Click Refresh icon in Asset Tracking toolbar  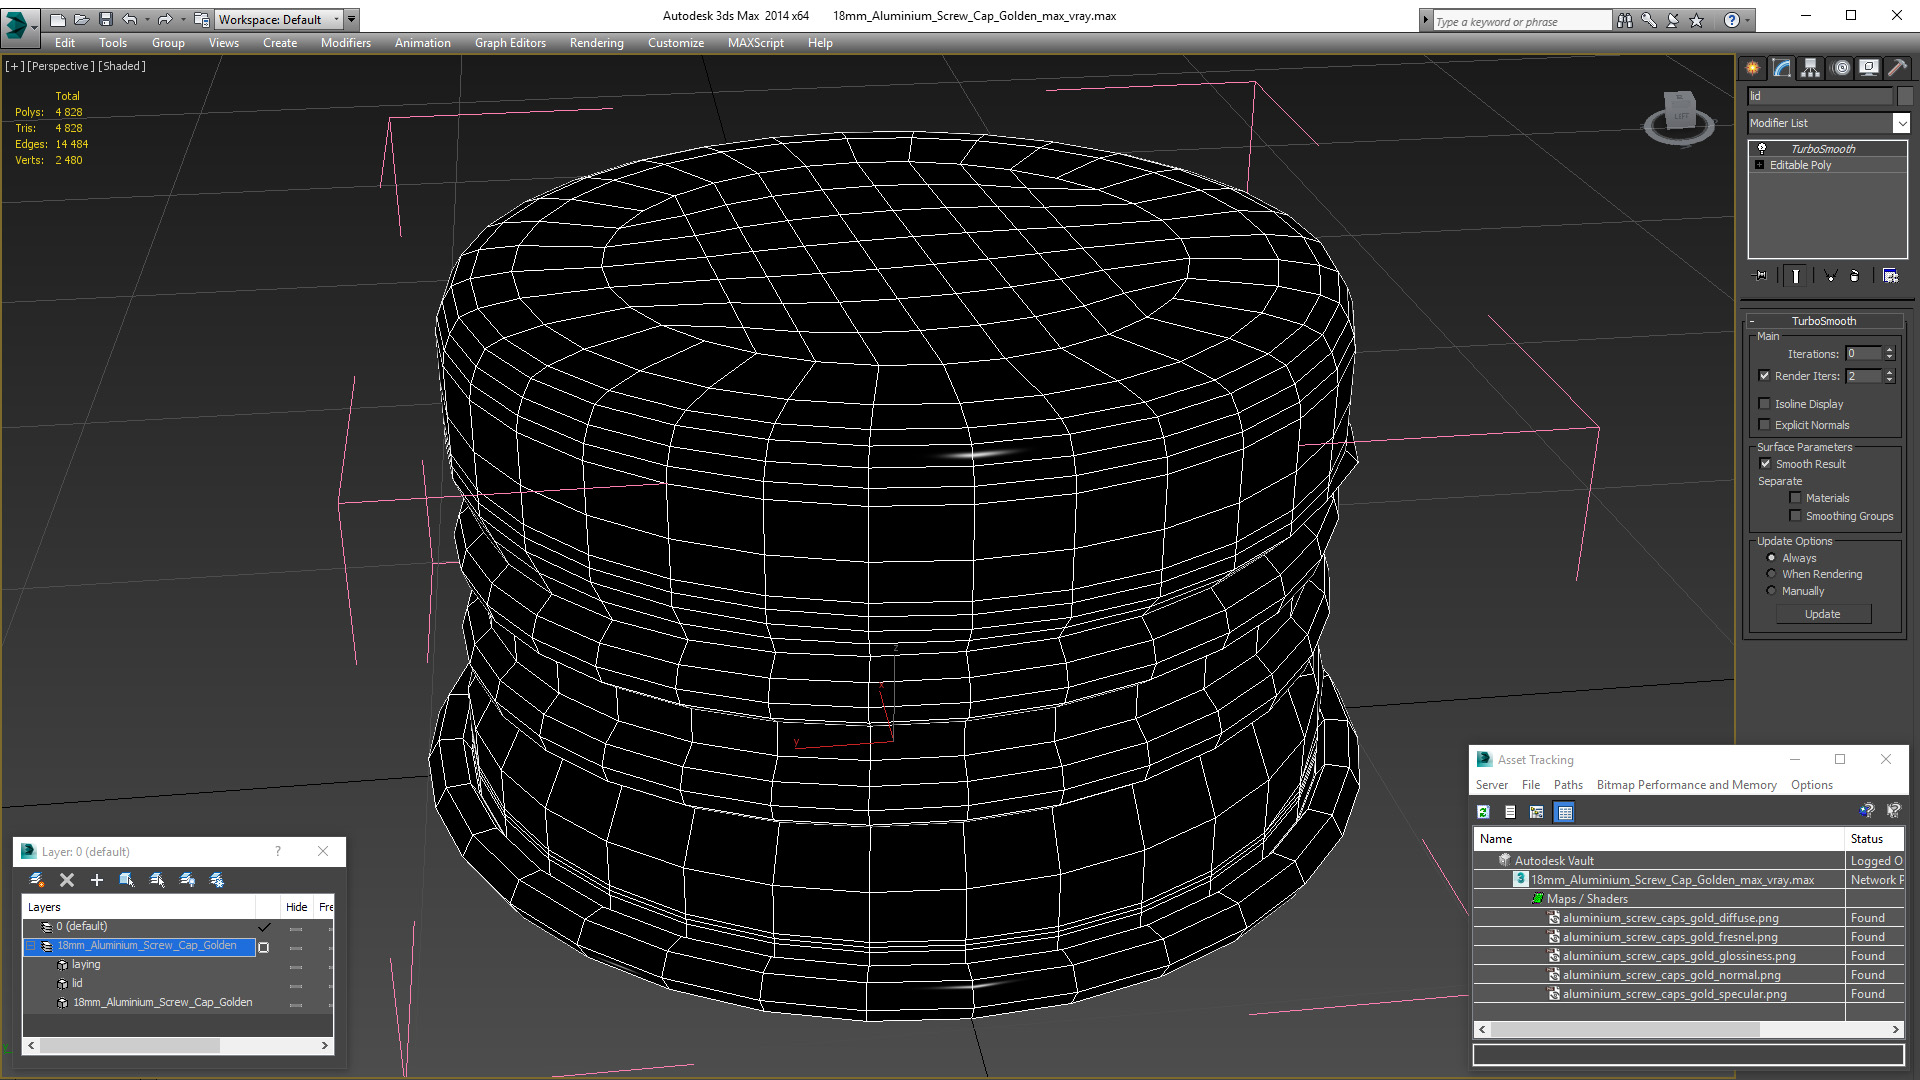[x=1484, y=812]
